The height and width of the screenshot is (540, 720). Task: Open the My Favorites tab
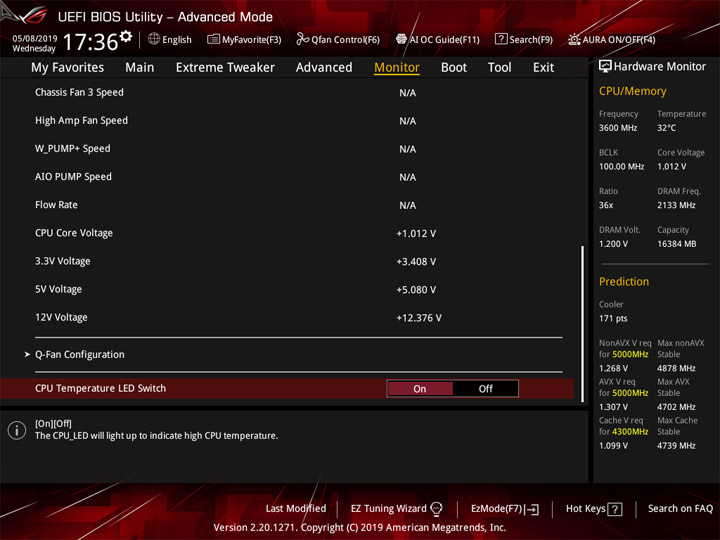pyautogui.click(x=68, y=68)
